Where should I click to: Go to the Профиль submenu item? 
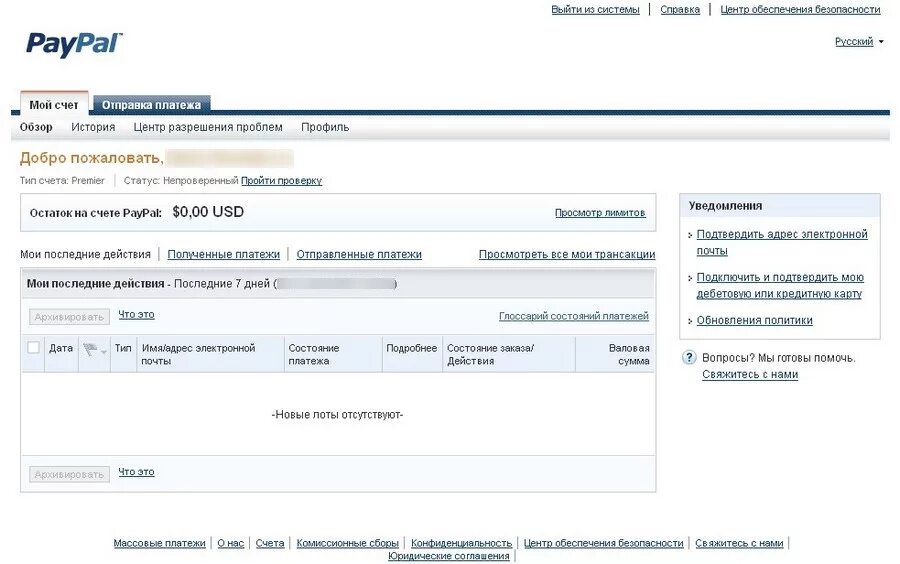pyautogui.click(x=325, y=127)
